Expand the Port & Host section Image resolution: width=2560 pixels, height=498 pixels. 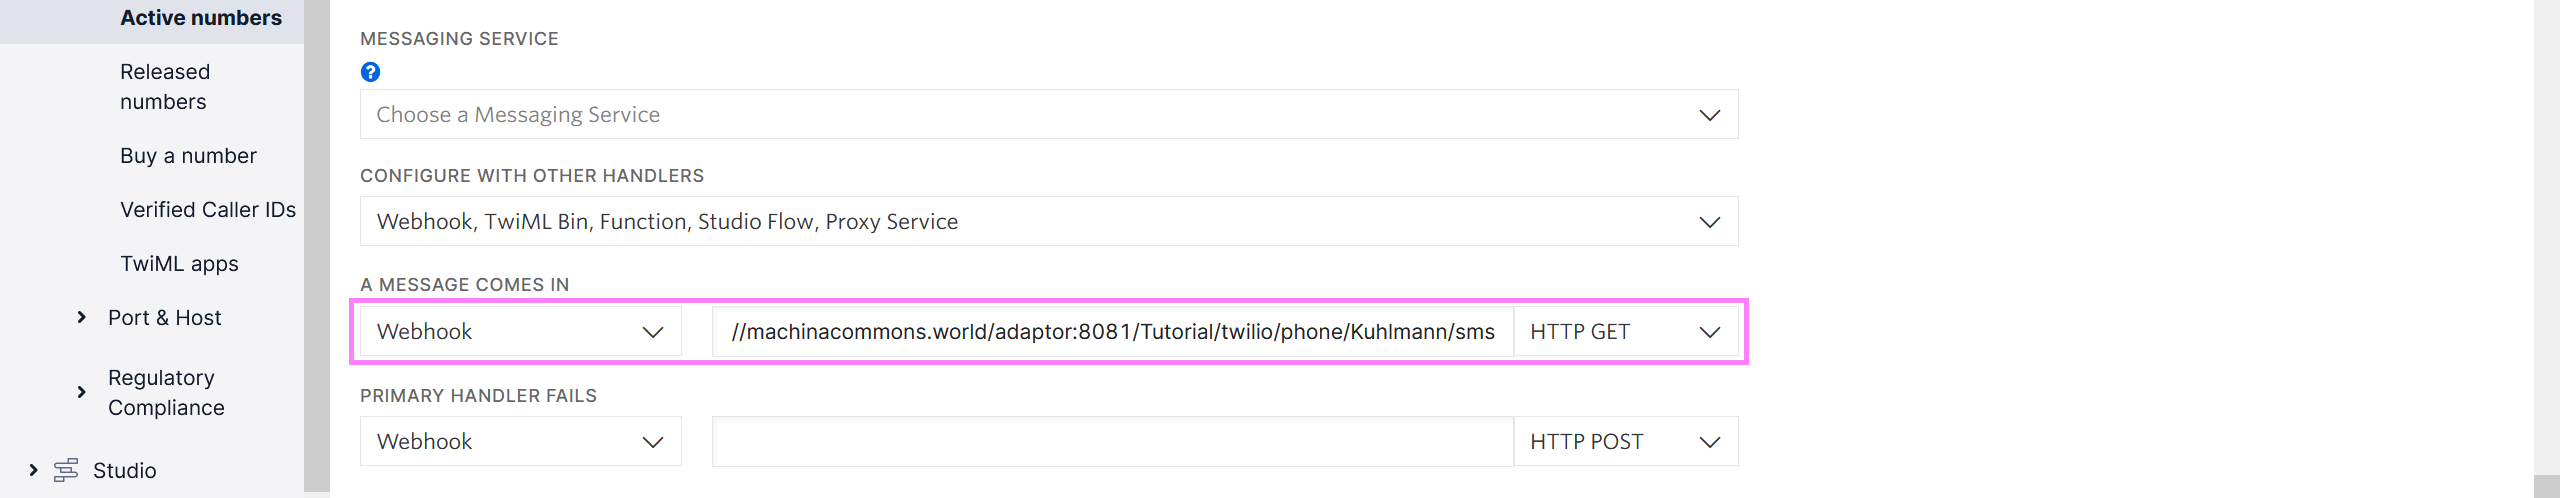[x=82, y=317]
